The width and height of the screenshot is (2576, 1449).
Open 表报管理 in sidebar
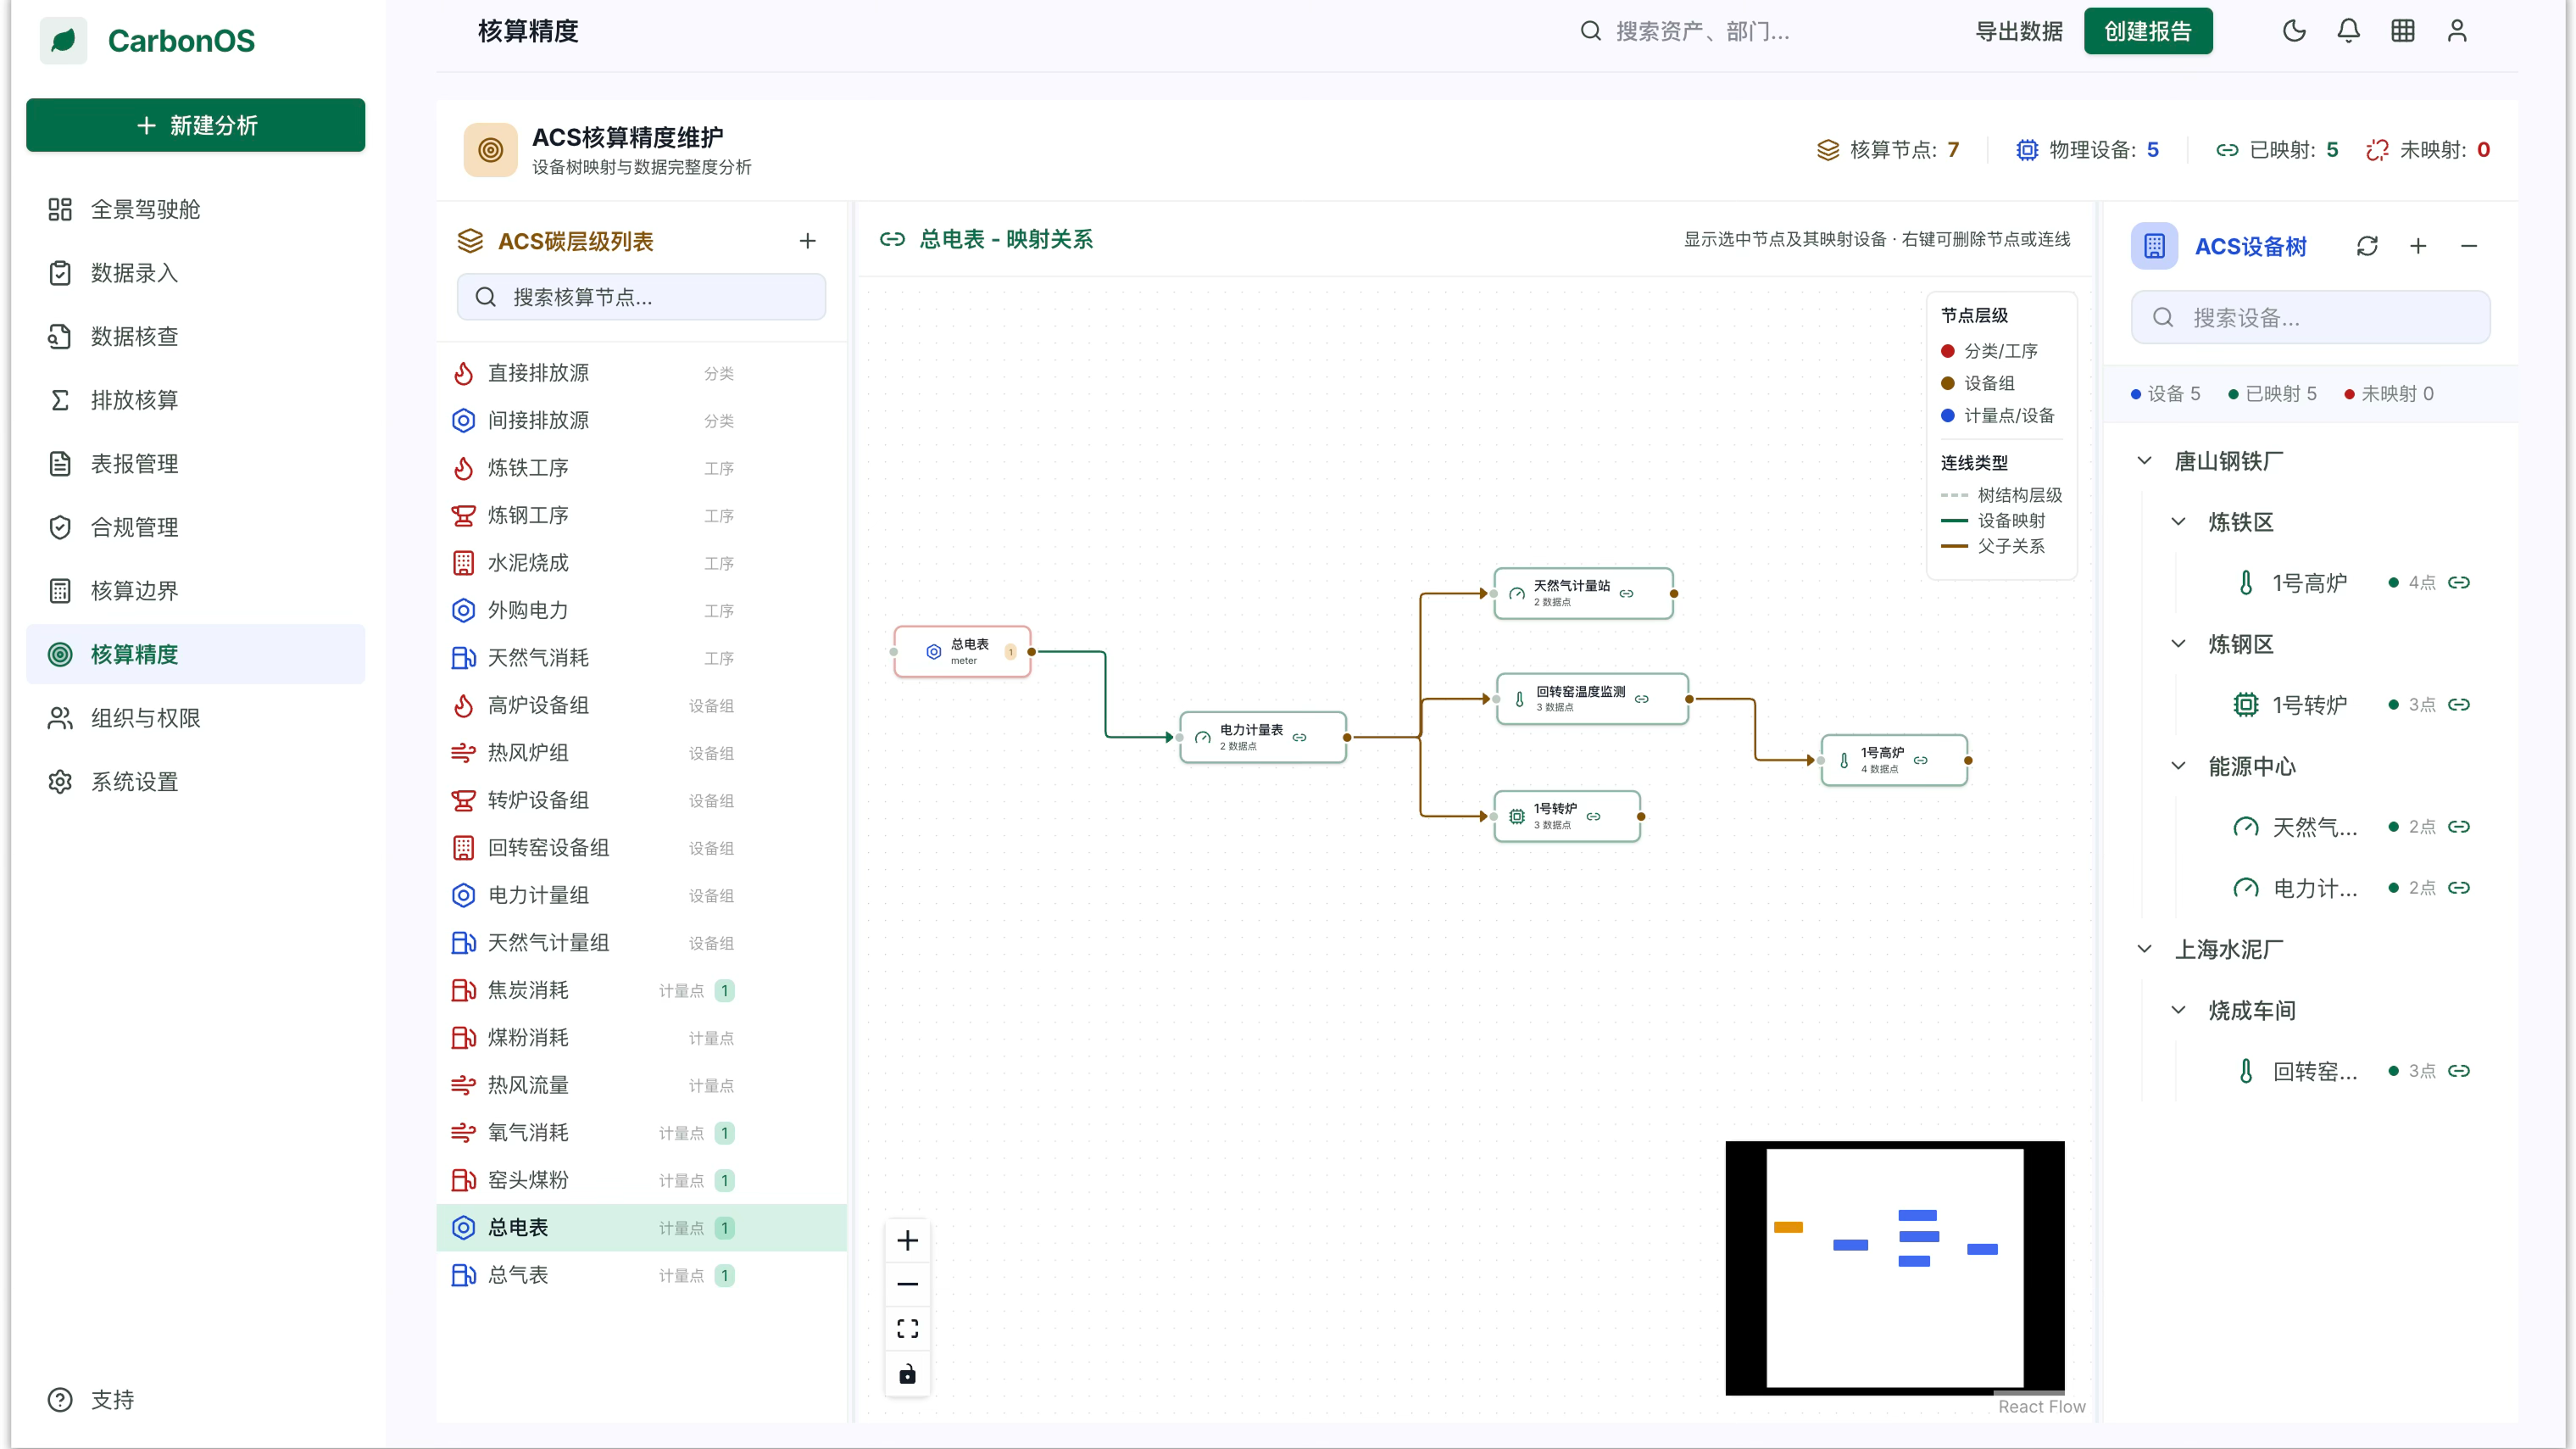point(195,464)
